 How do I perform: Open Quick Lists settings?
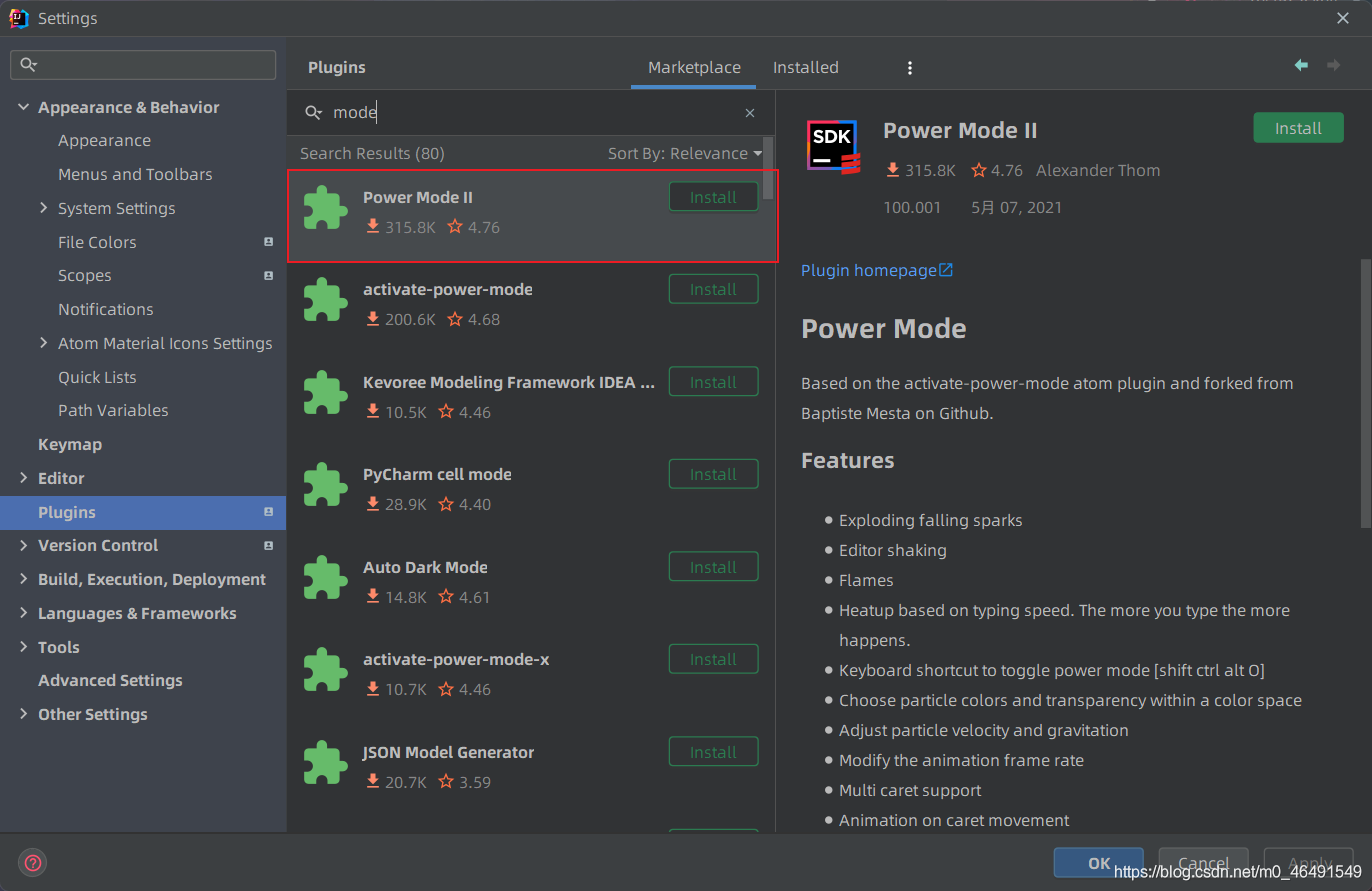coord(97,377)
